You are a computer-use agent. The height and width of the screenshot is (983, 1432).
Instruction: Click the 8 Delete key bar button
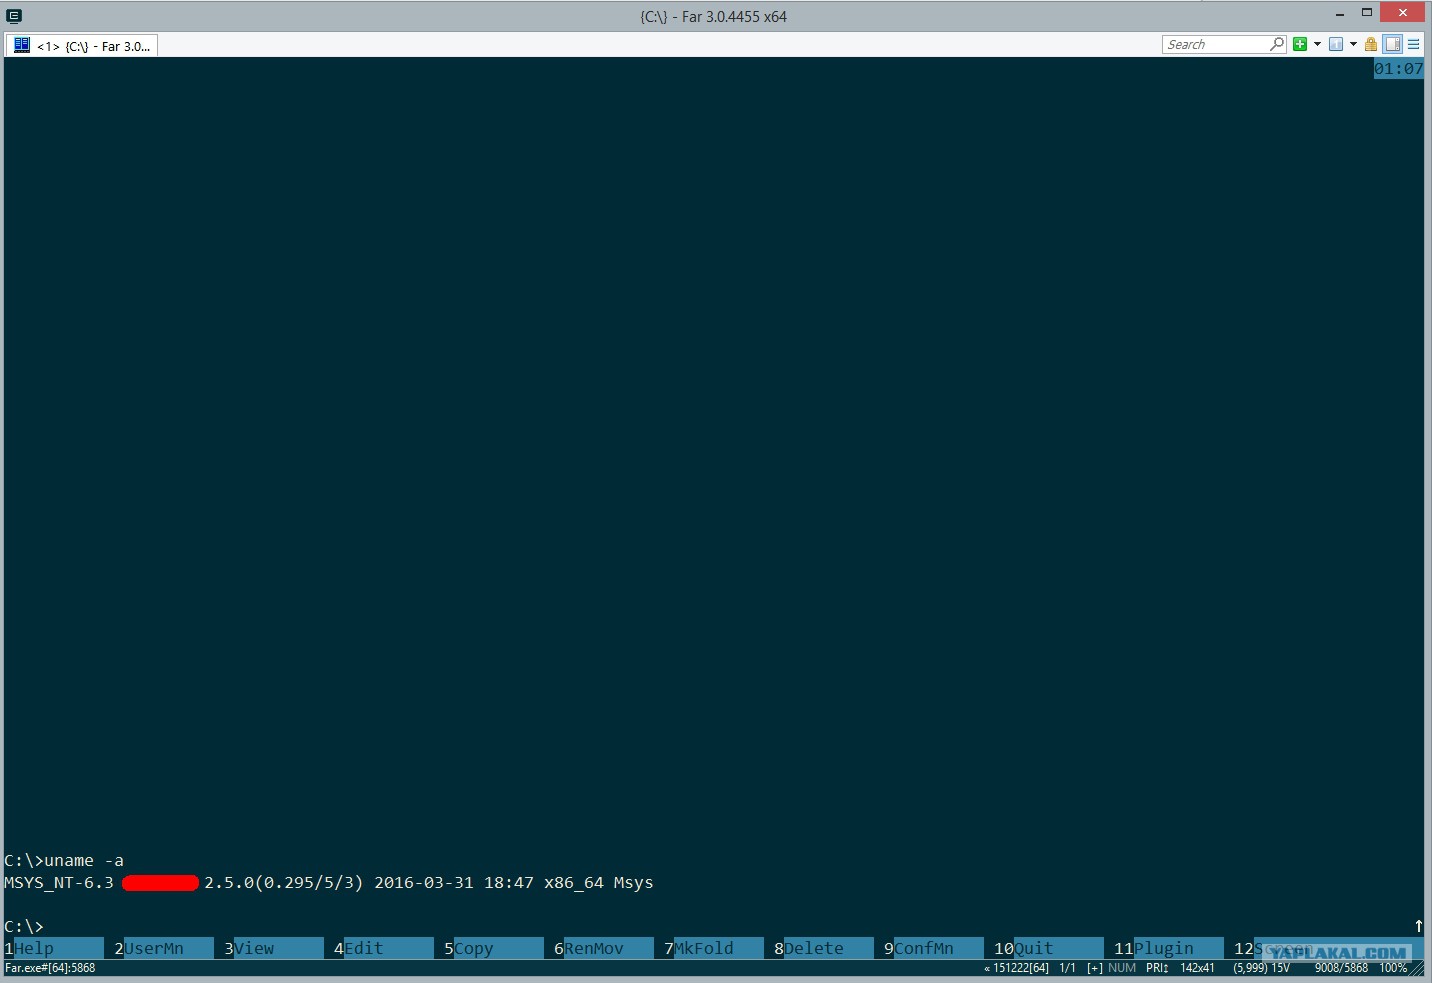point(824,948)
